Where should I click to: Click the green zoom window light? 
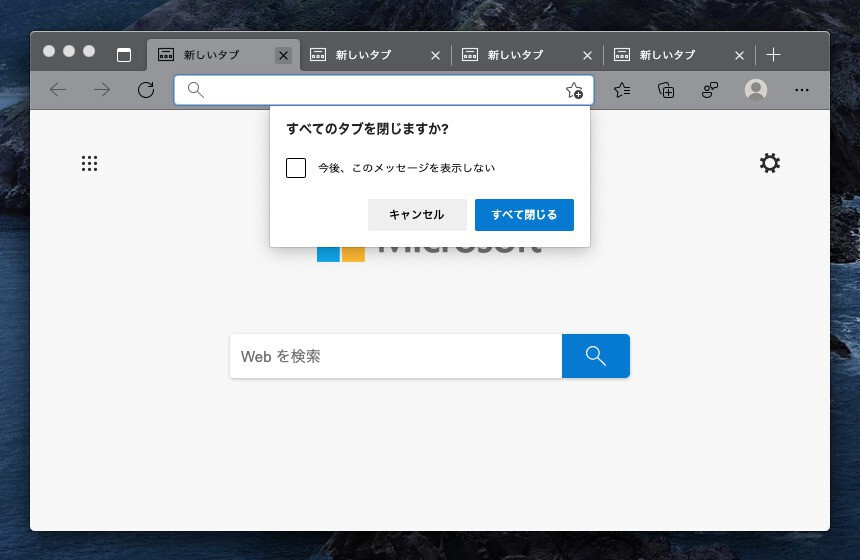pyautogui.click(x=89, y=51)
